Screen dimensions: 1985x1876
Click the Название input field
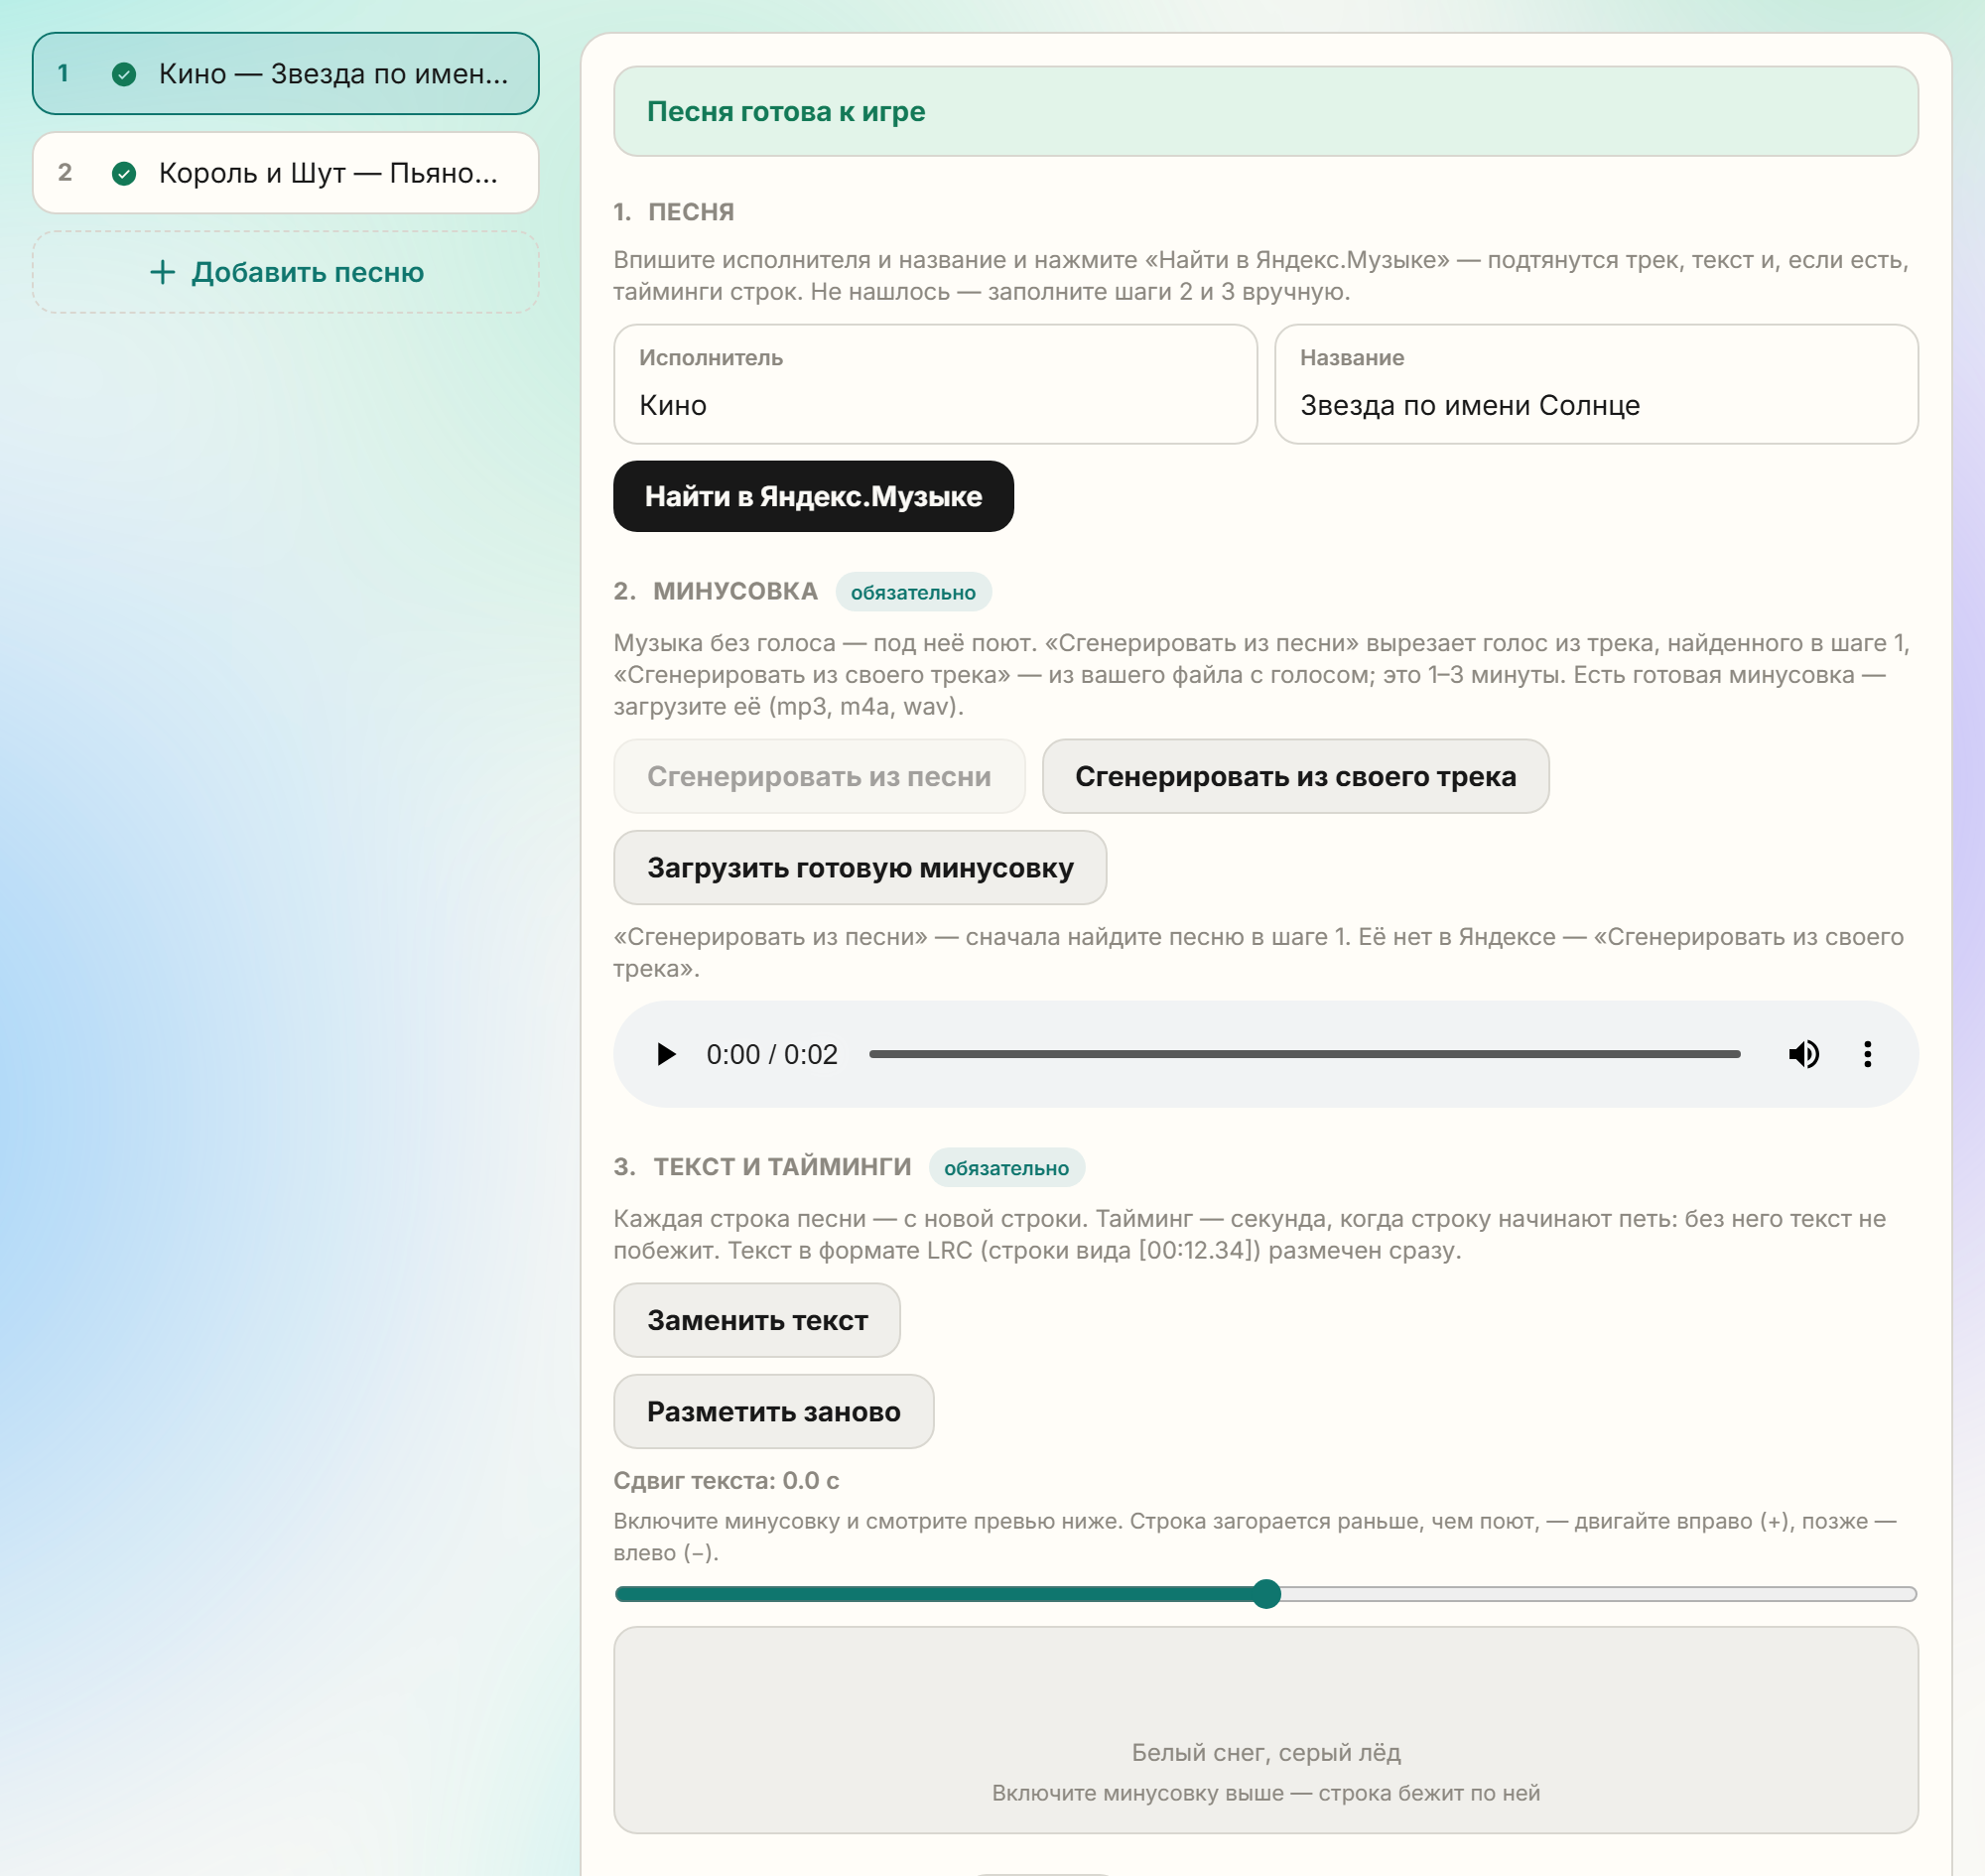click(x=1596, y=384)
